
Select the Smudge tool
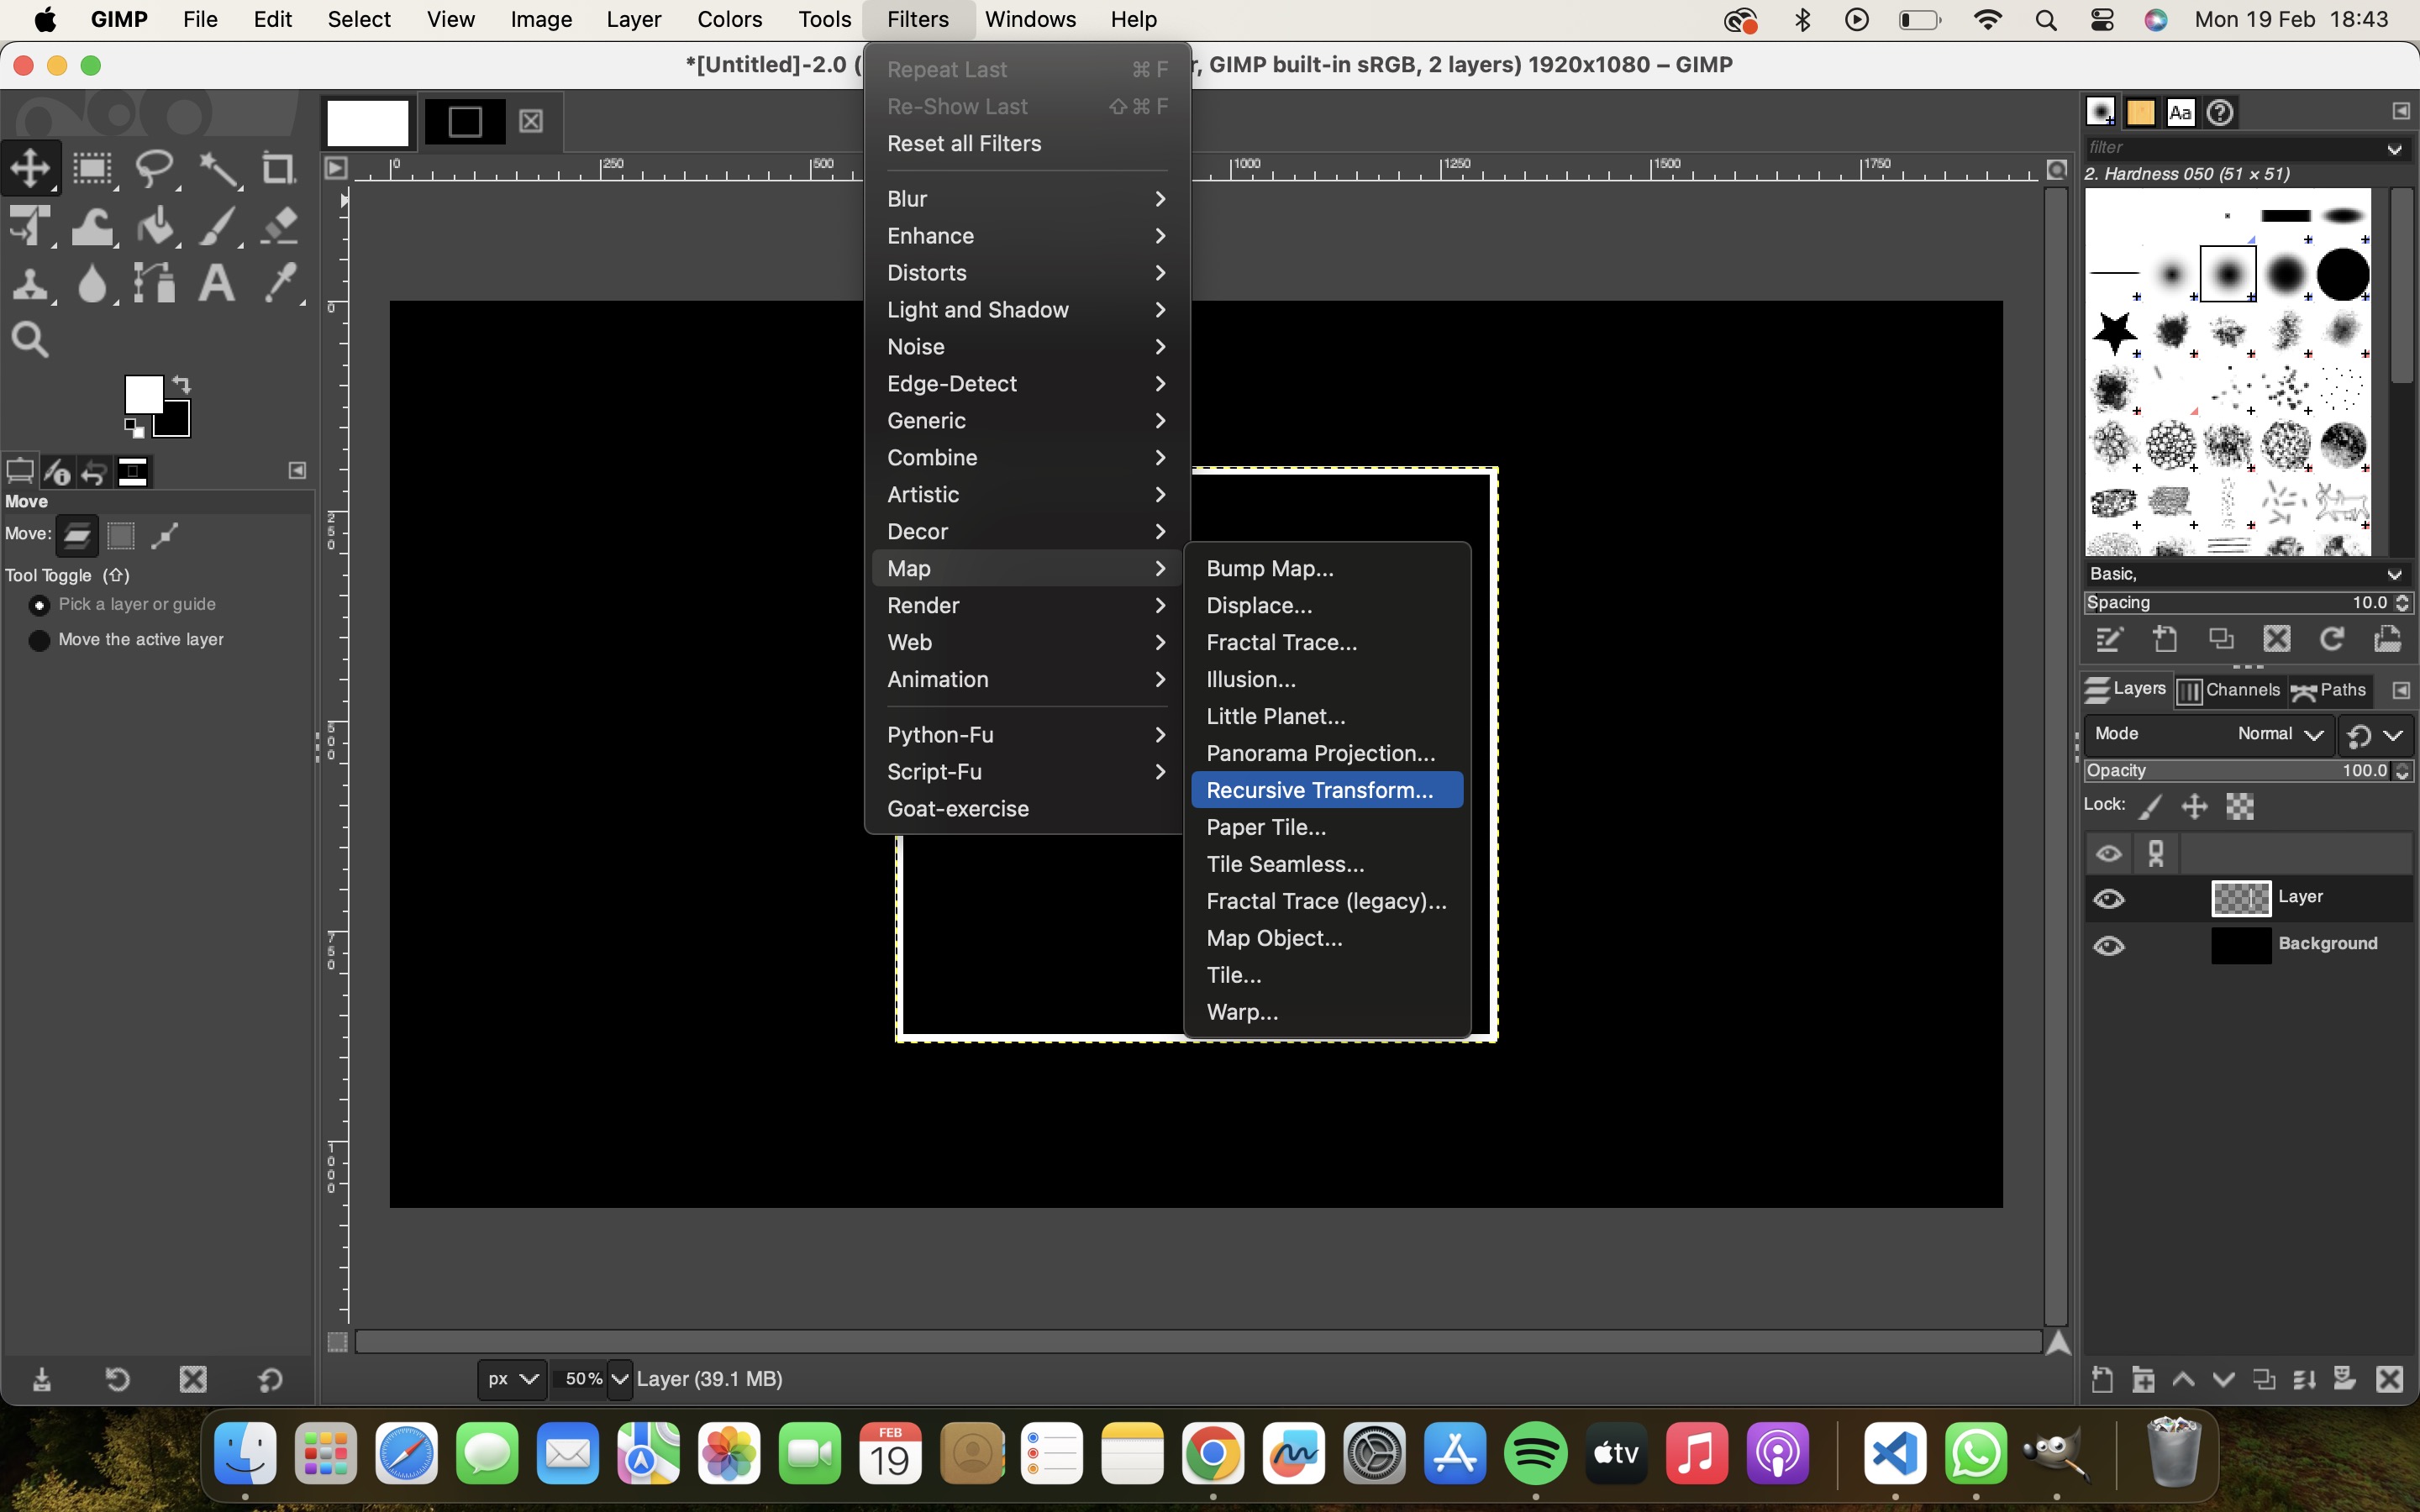(x=93, y=285)
